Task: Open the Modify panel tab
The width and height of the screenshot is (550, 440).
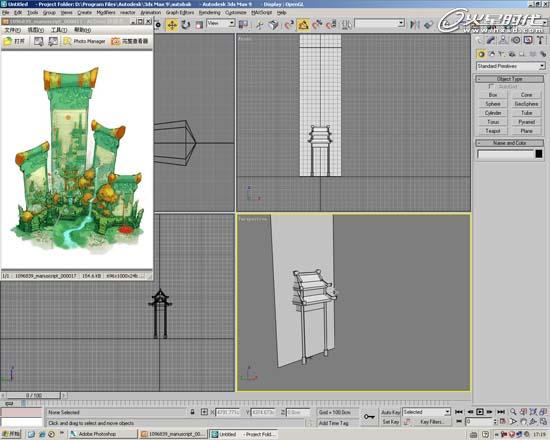Action: click(491, 41)
